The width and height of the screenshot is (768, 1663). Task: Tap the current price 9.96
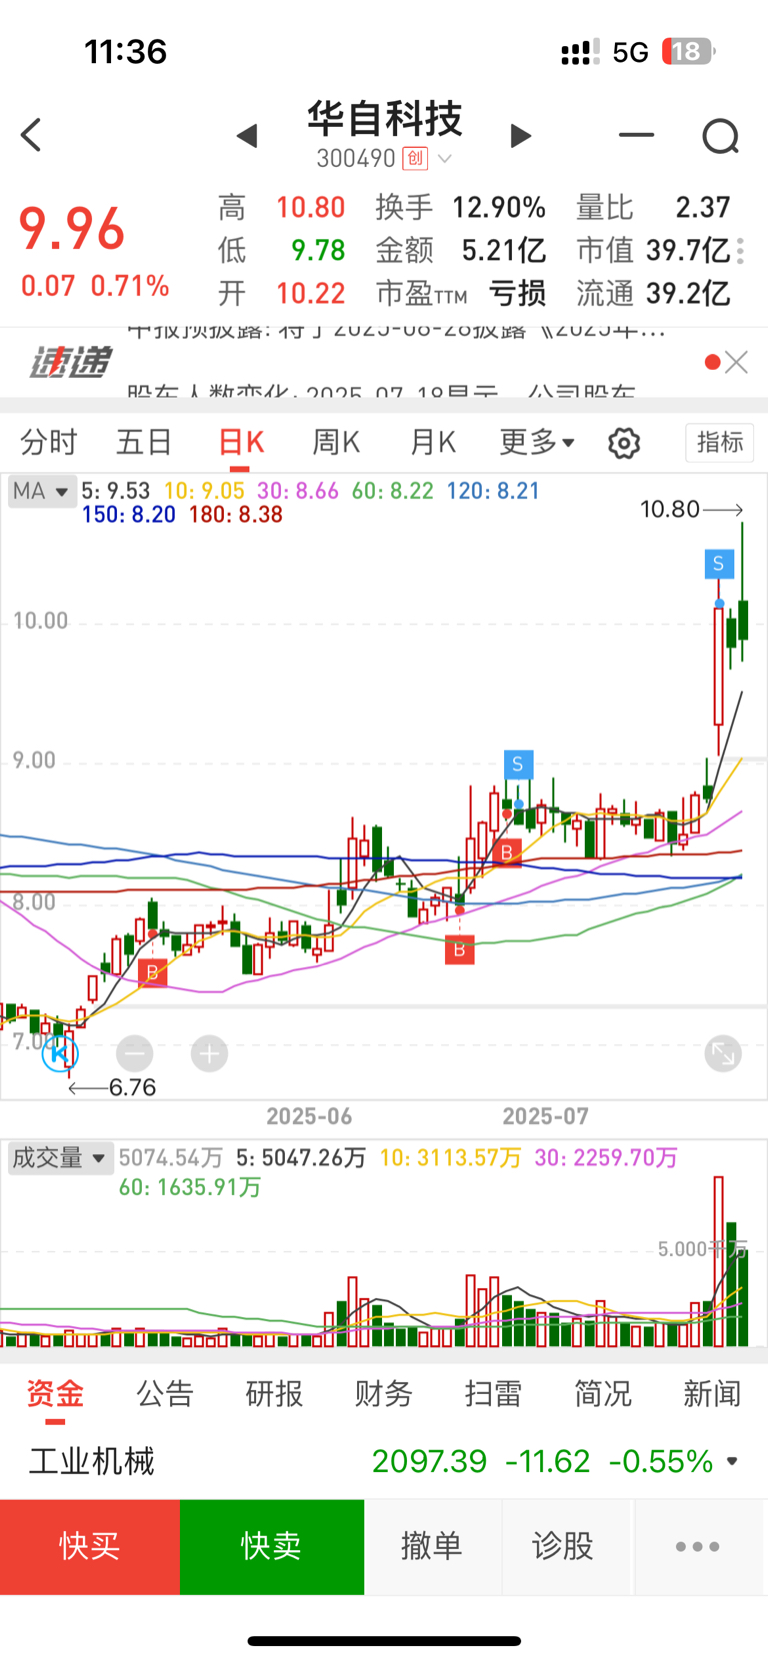point(72,229)
